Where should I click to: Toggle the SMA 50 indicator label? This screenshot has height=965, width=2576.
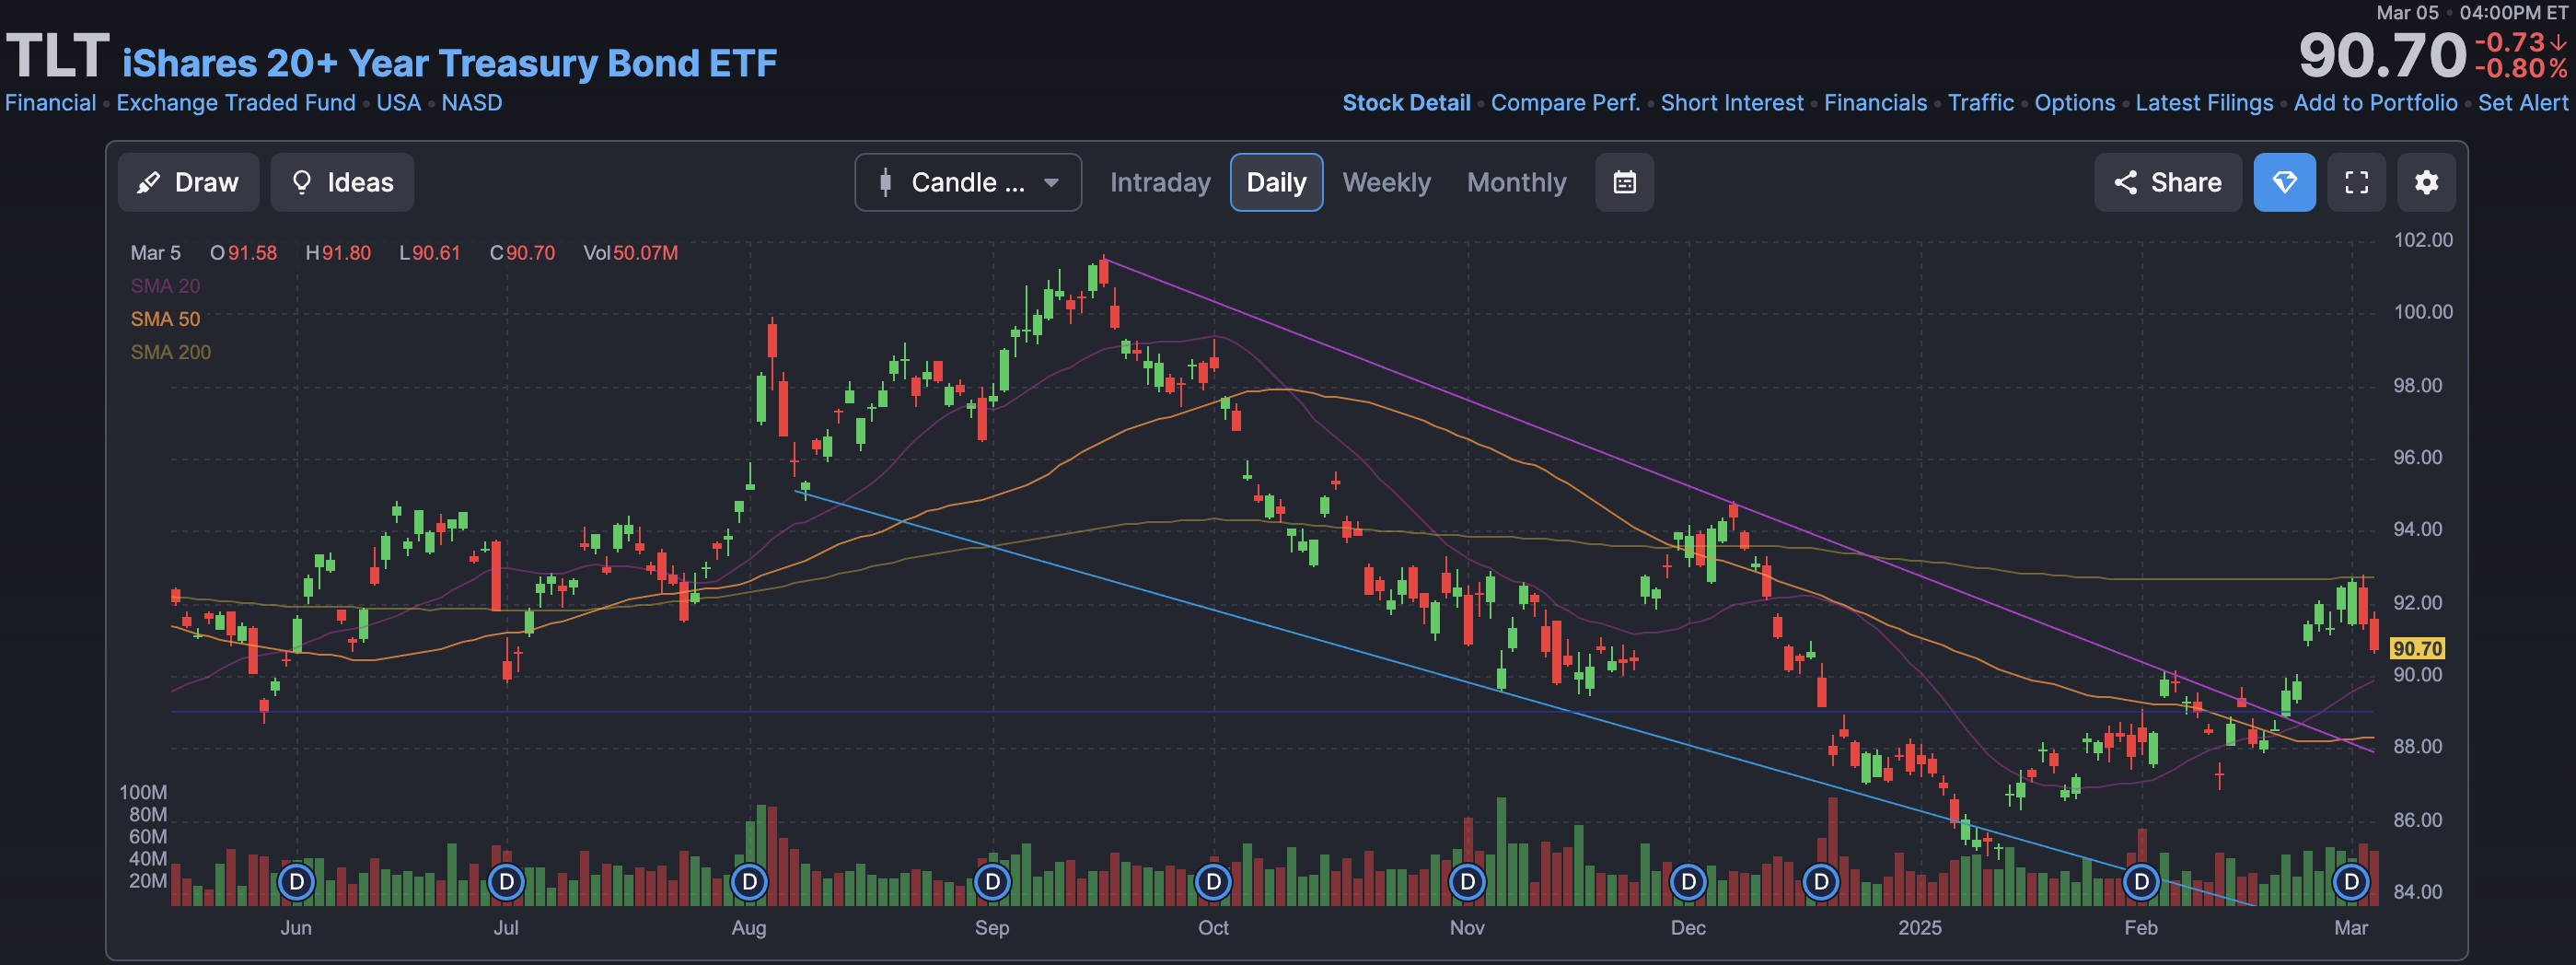coord(165,319)
